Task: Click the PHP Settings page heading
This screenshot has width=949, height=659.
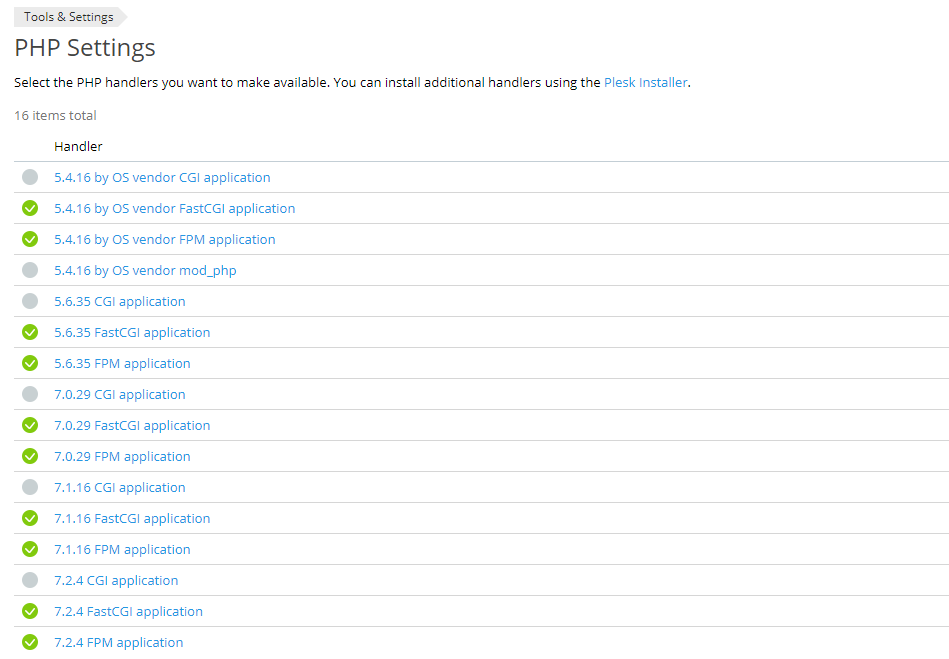Action: click(85, 48)
